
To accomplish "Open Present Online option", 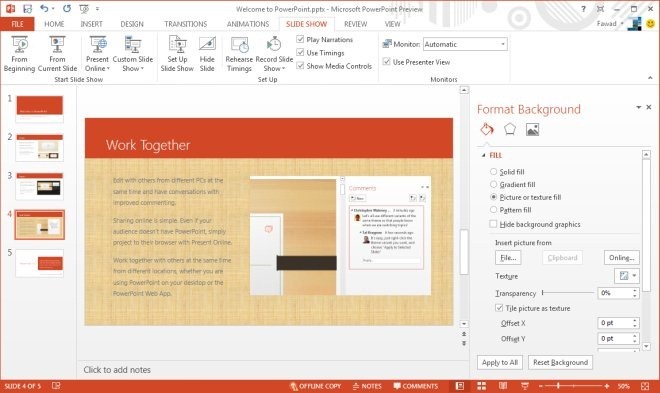I will (x=97, y=54).
